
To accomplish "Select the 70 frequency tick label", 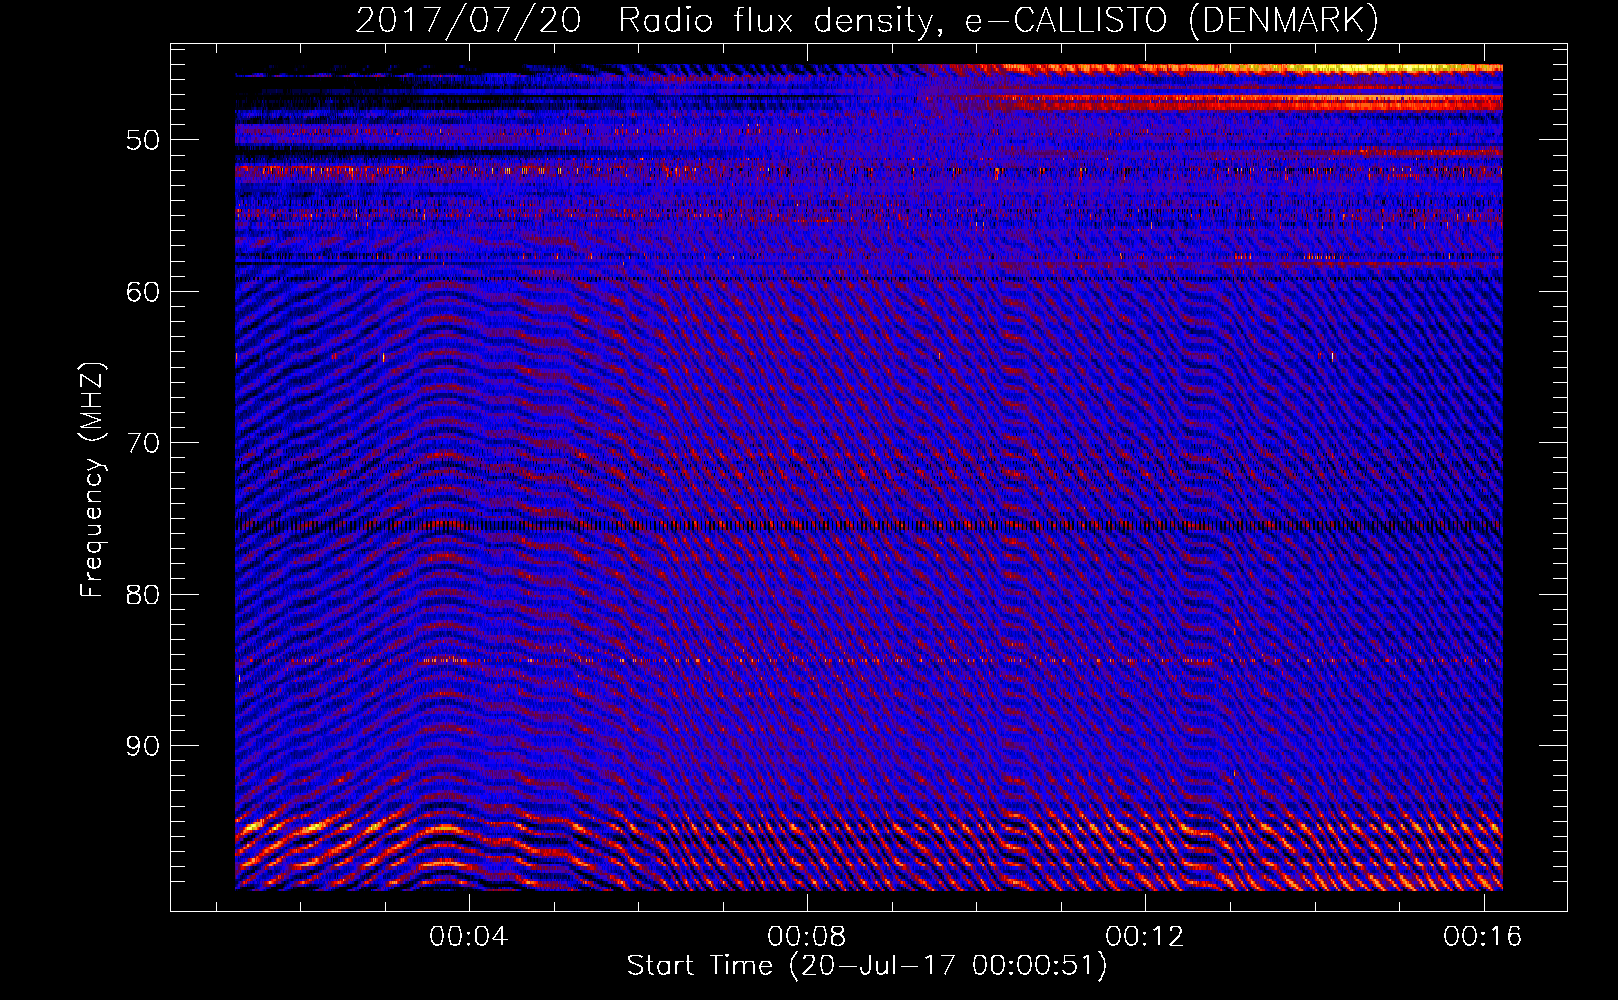I will 143,443.
